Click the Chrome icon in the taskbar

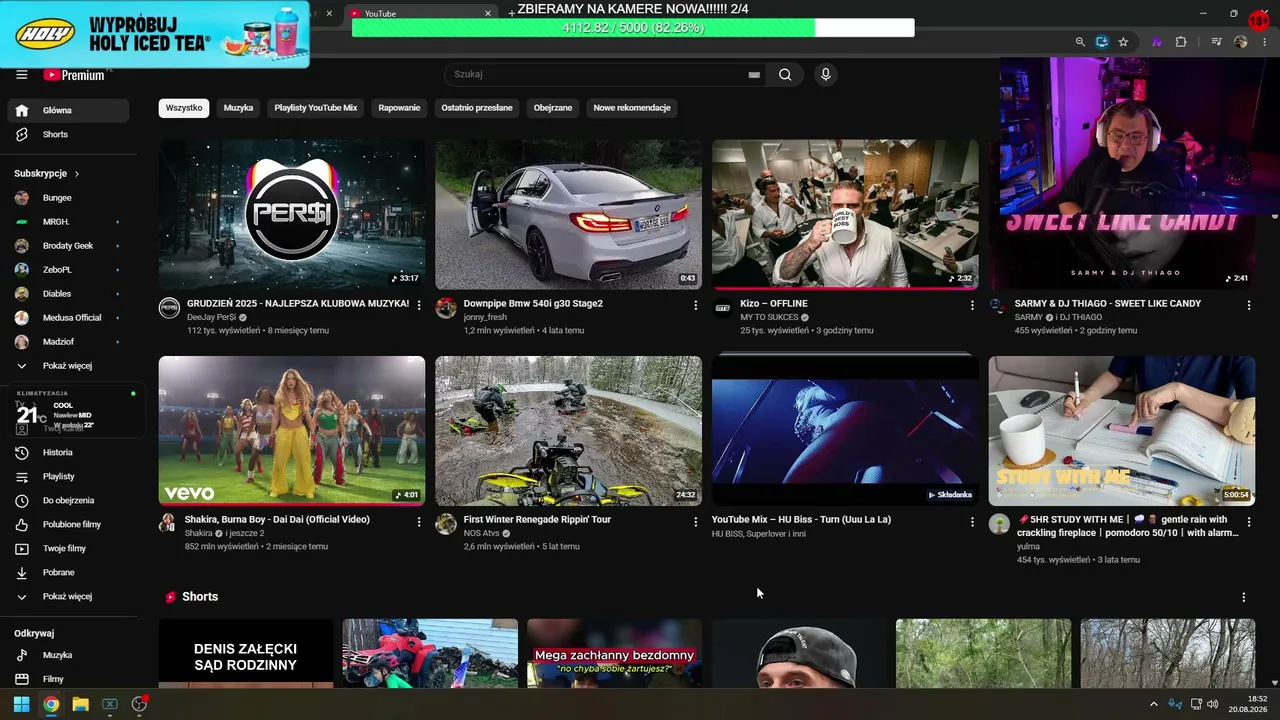[x=51, y=704]
